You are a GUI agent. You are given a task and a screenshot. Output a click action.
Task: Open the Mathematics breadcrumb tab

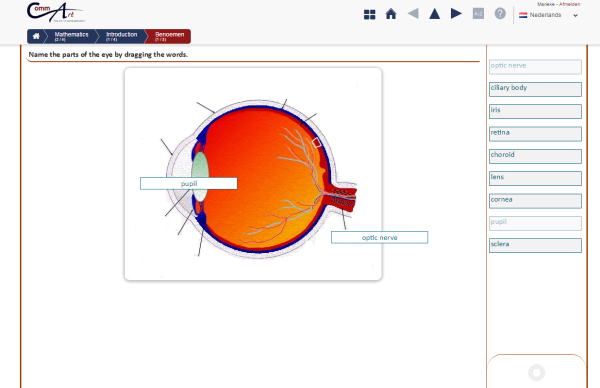click(x=71, y=36)
